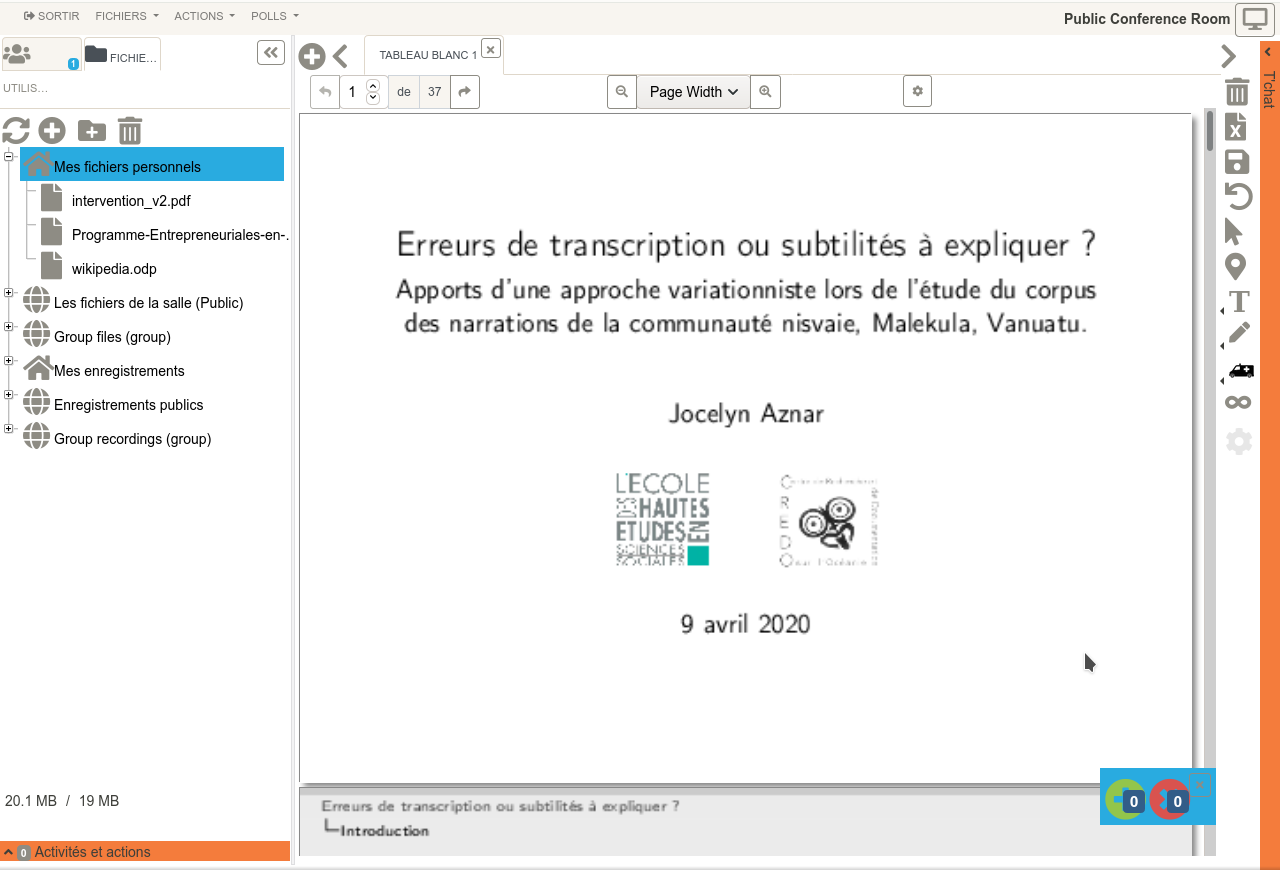Collapse the left sidebar panel
Screen dimensions: 1280x870
coord(271,53)
